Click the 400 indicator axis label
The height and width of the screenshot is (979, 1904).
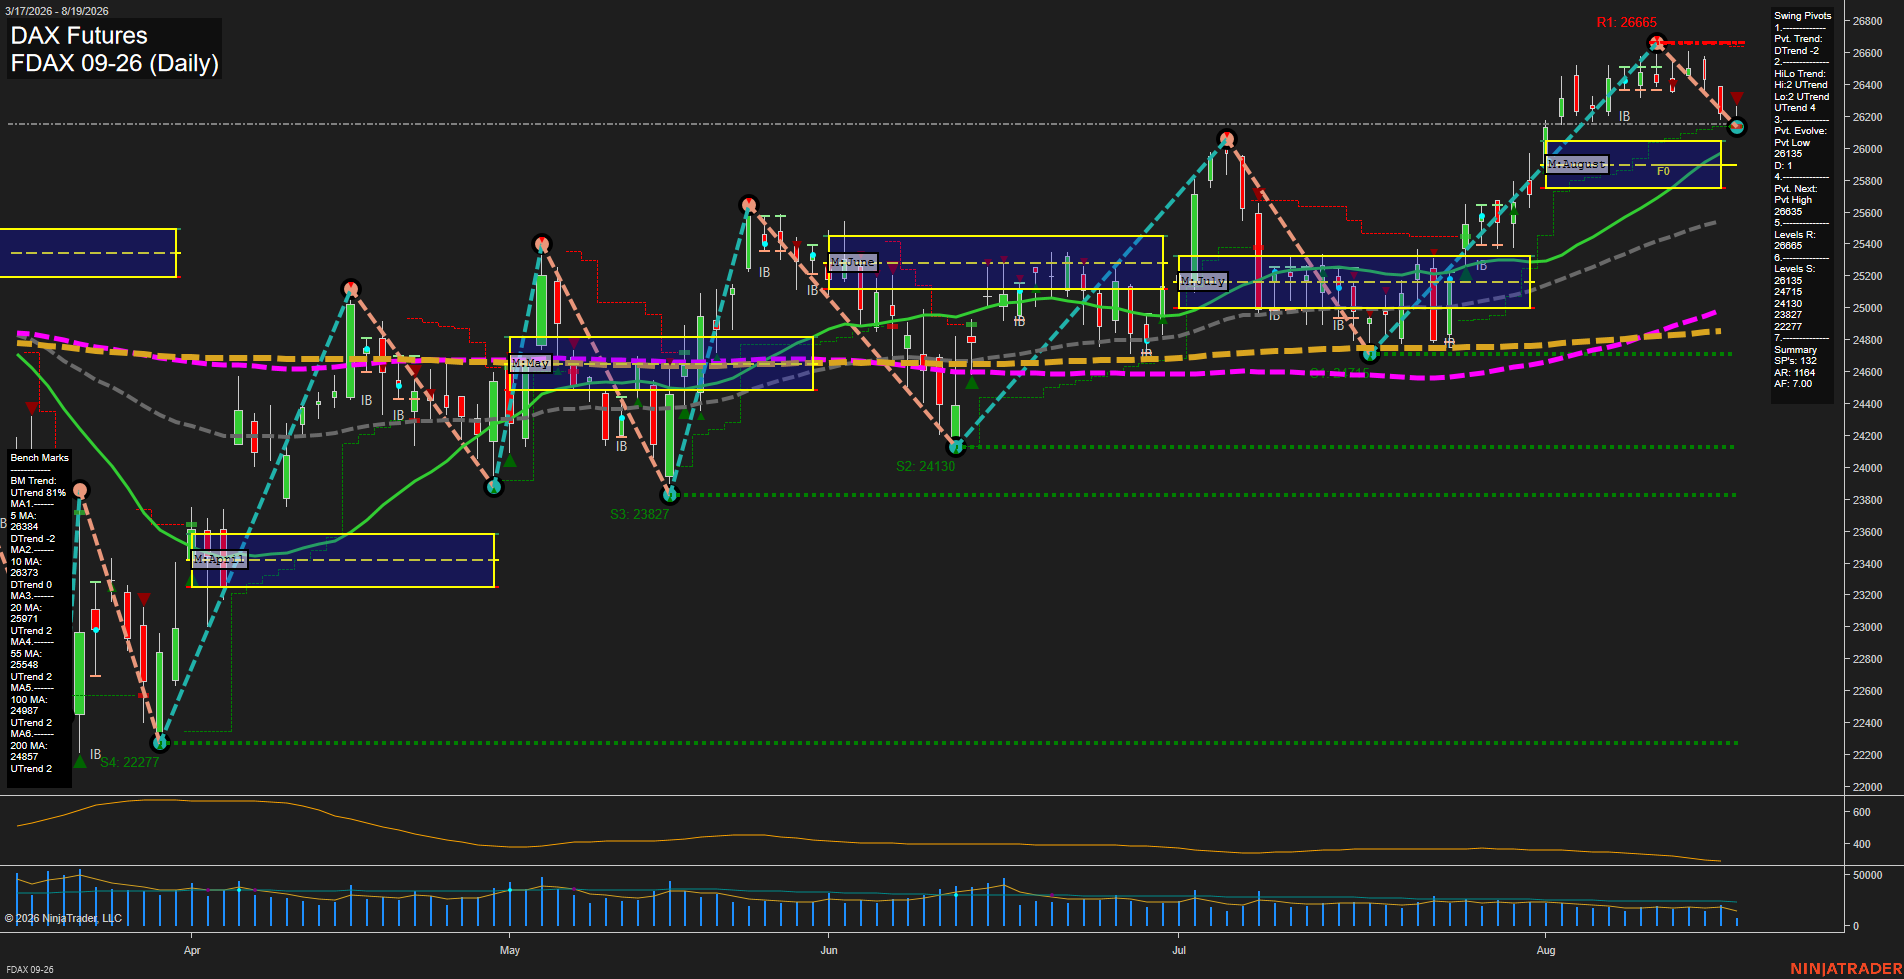pos(1862,844)
